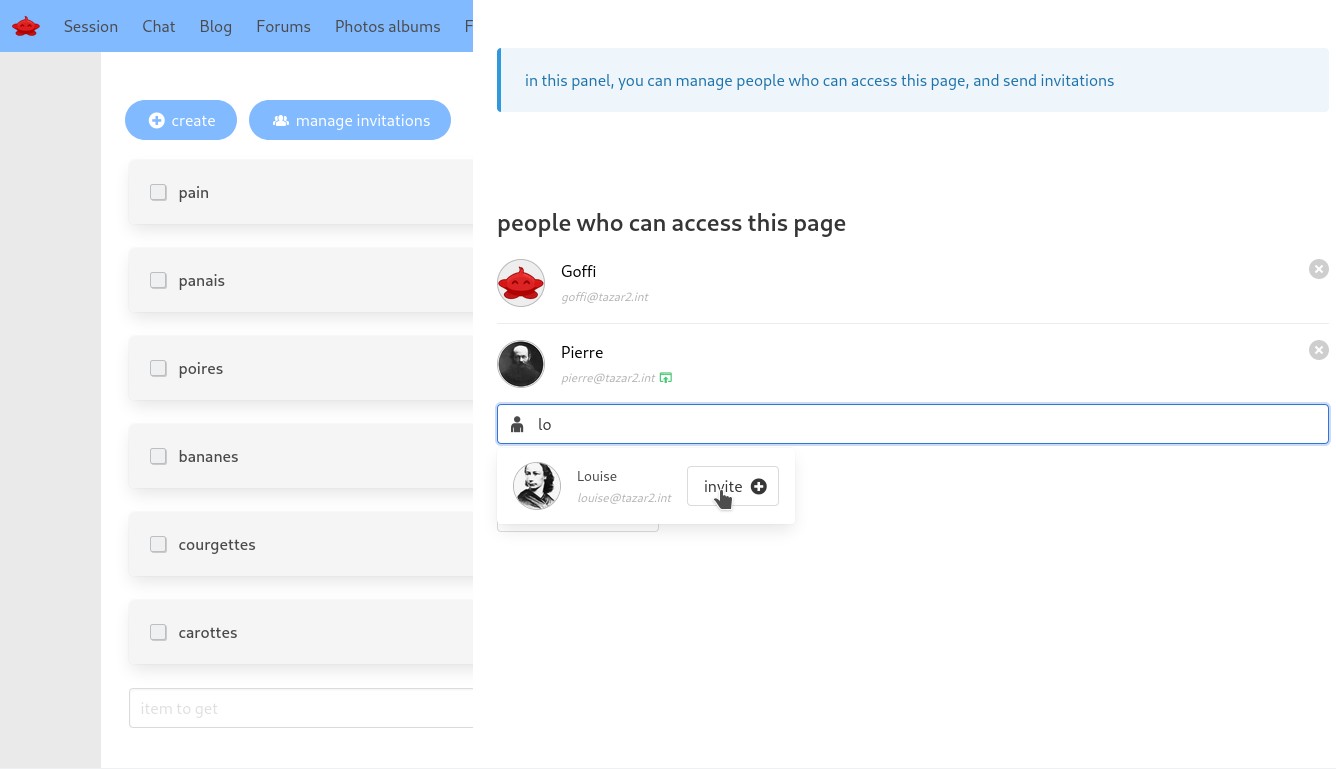Invite Louise using the invite button

(733, 486)
